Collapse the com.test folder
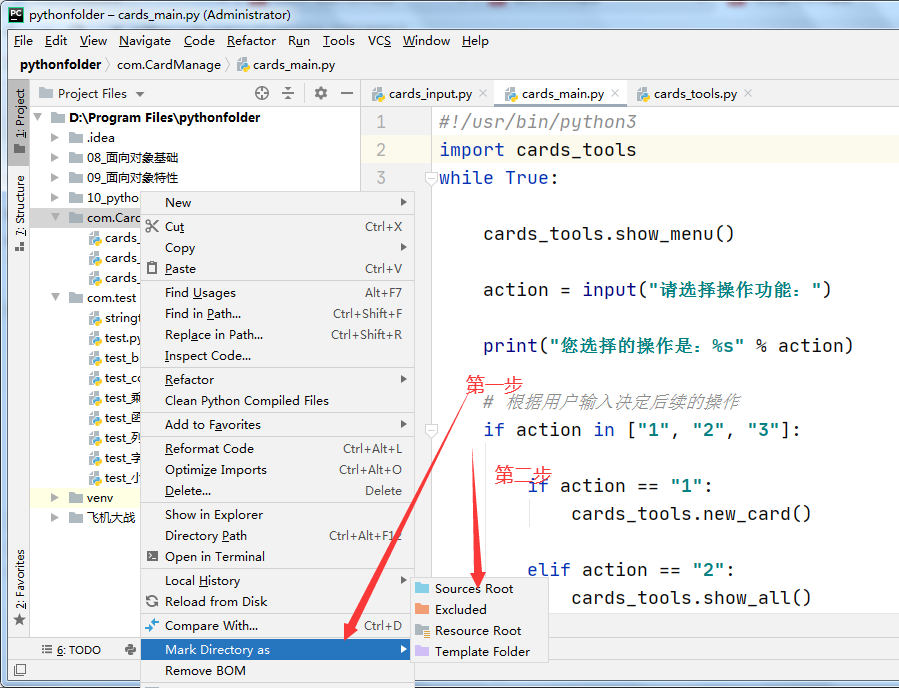This screenshot has height=688, width=899. pos(56,297)
